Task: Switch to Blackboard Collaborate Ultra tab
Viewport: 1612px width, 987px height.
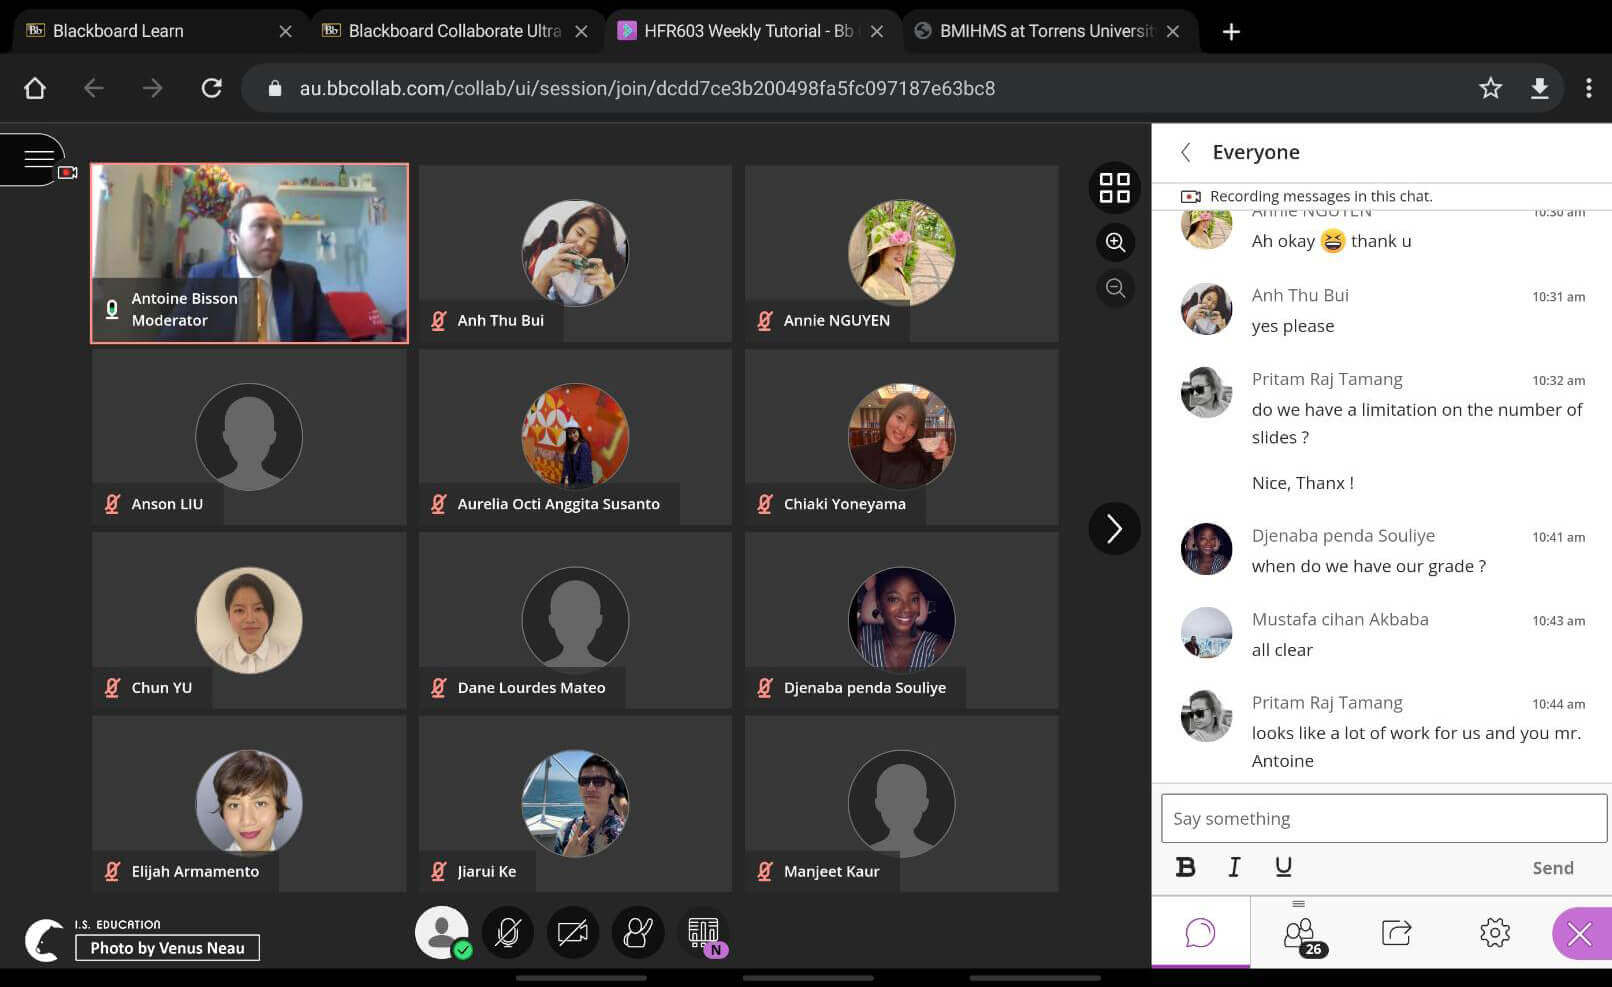Action: click(455, 31)
